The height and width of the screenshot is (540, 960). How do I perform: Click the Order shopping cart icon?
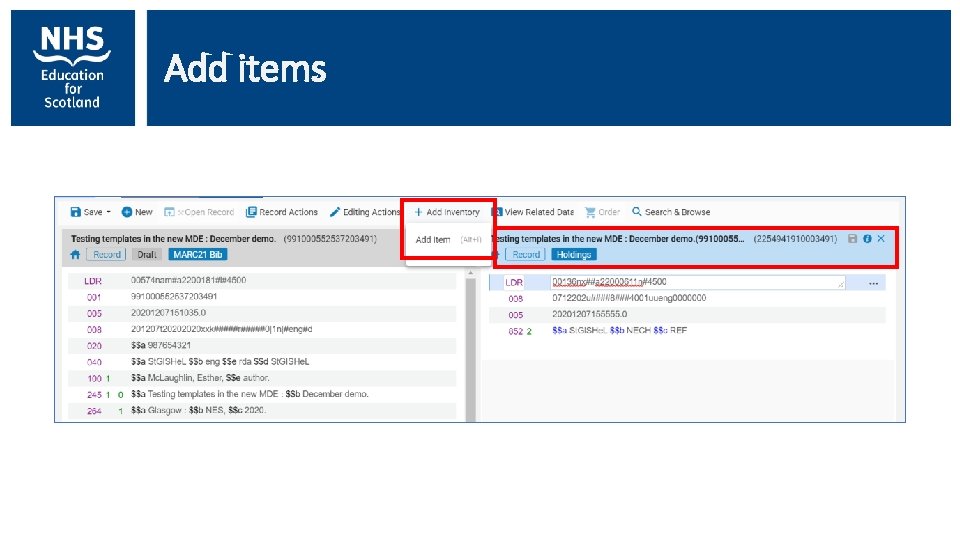pos(590,212)
